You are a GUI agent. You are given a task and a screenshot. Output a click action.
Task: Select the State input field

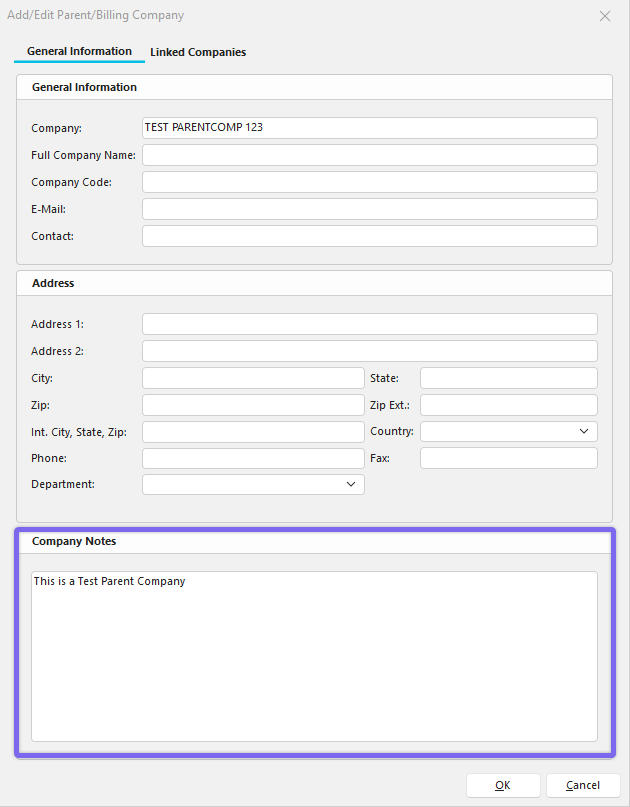[508, 378]
